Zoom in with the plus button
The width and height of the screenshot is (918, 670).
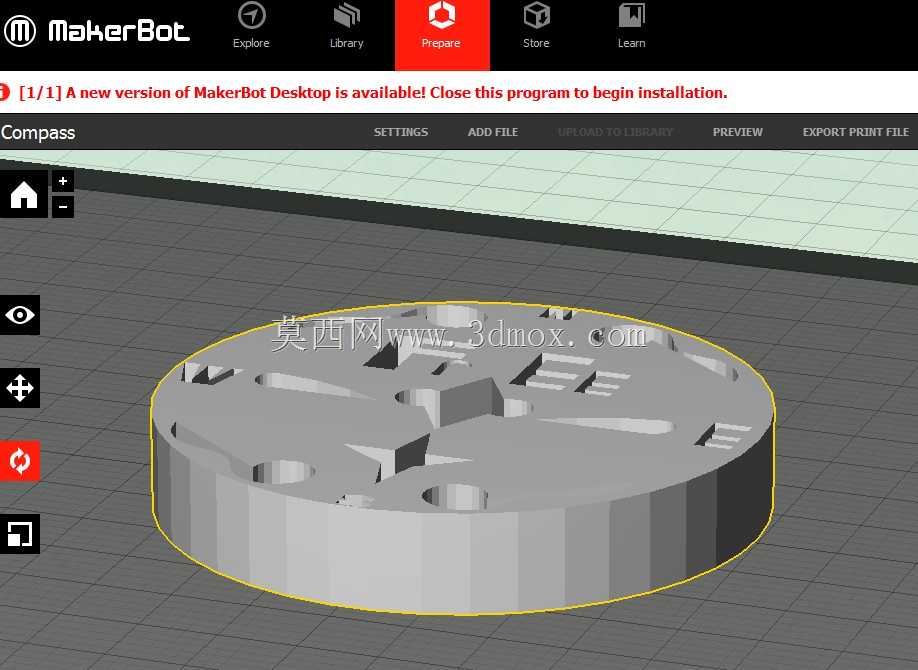(x=63, y=182)
